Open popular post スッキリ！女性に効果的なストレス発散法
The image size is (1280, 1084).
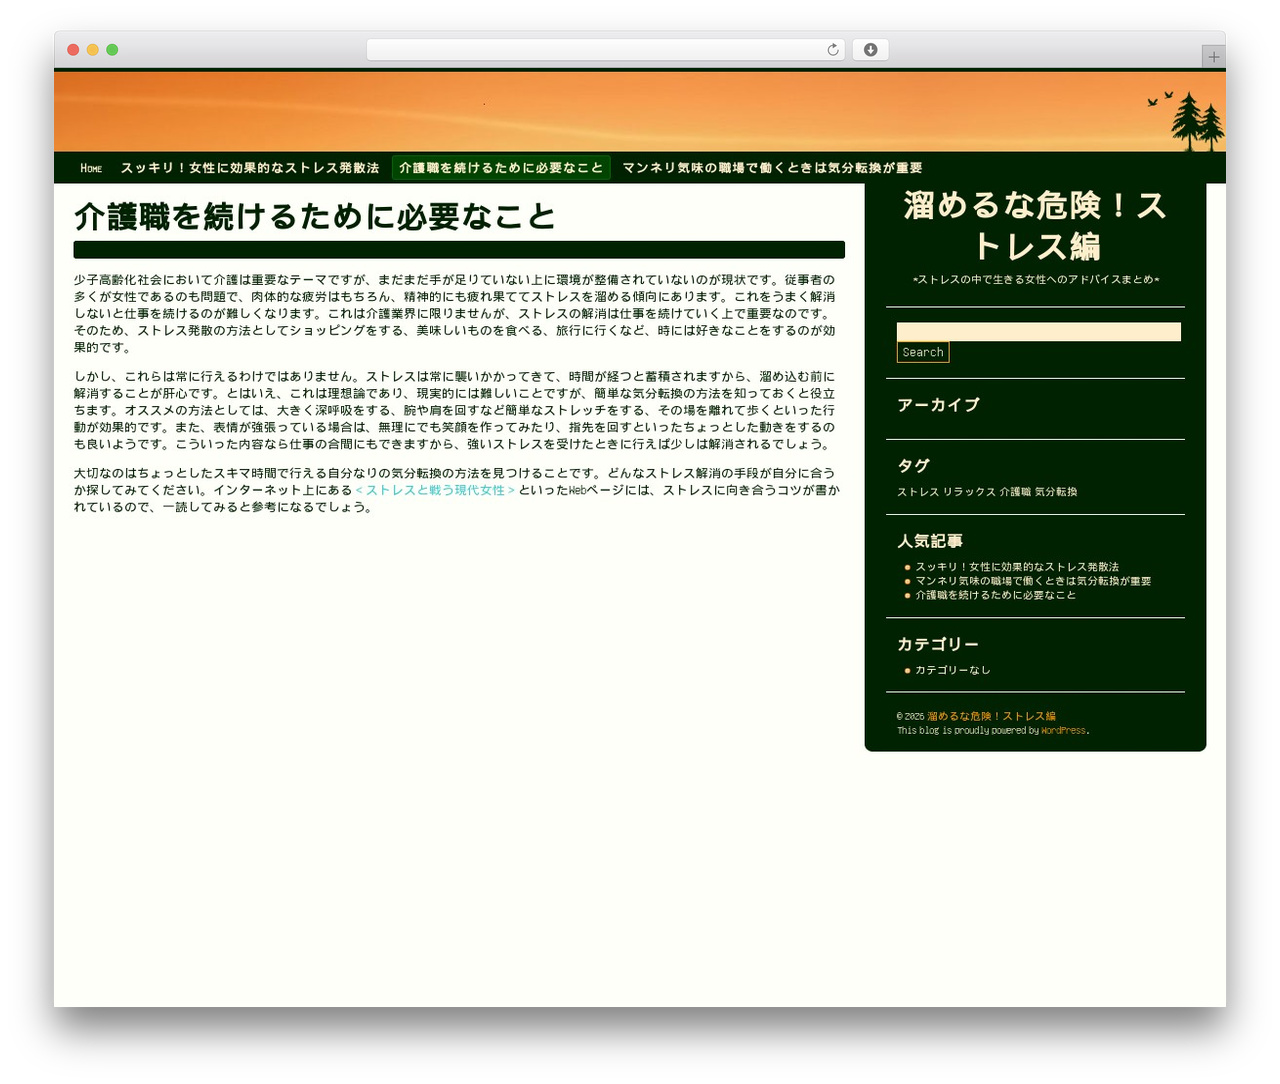coord(1017,567)
